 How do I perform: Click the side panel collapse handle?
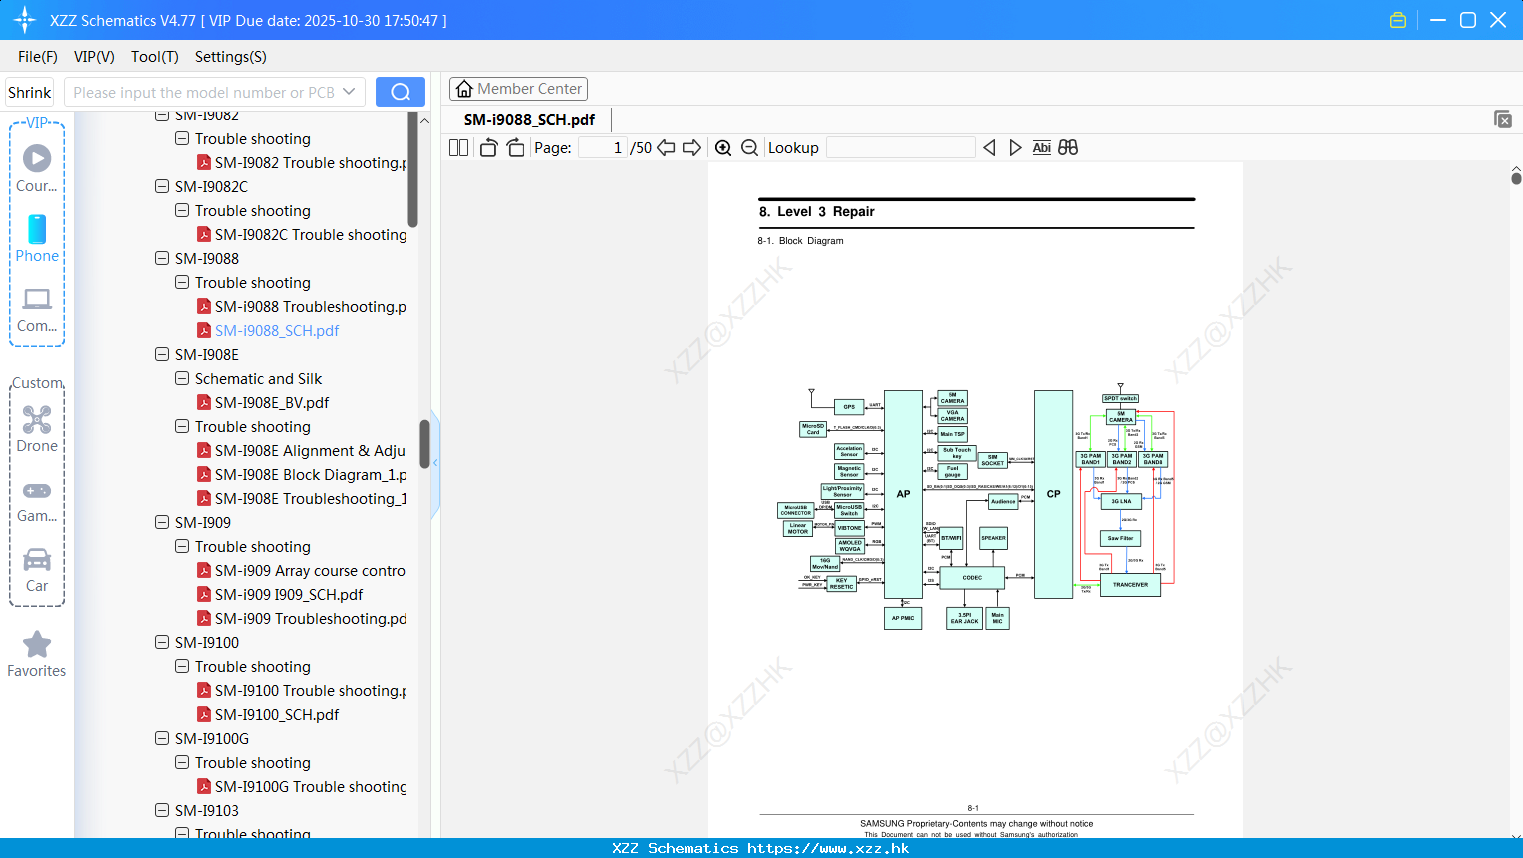(x=435, y=463)
